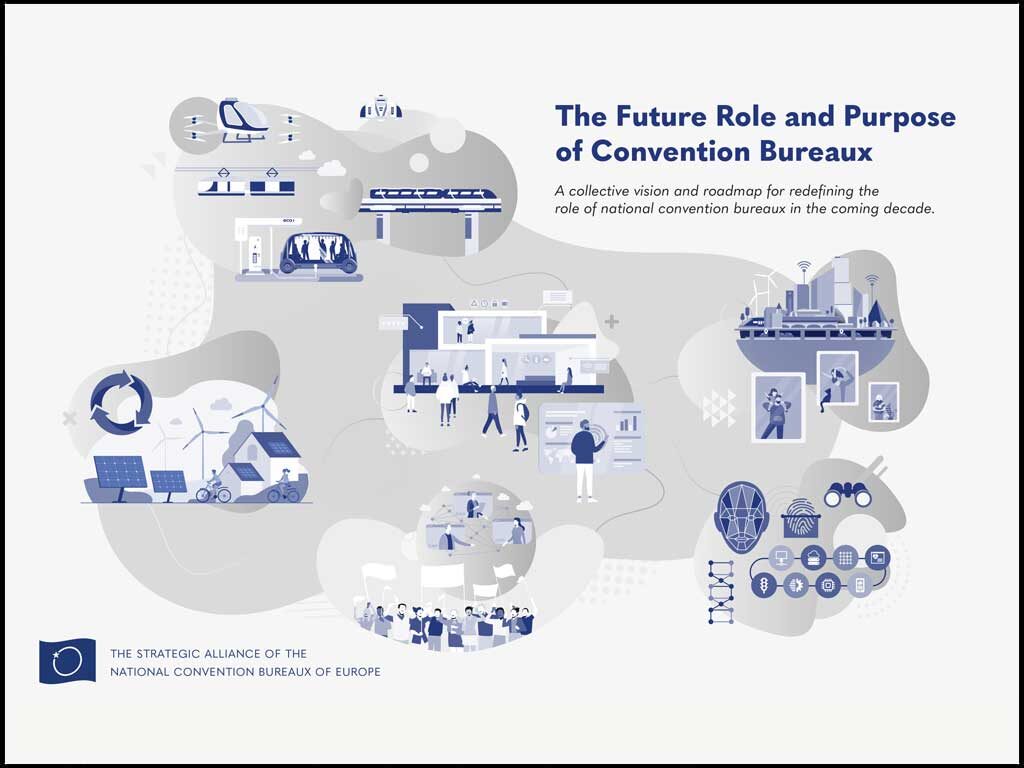Click the passenger drone air taxi
This screenshot has height=768, width=1024.
point(242,121)
